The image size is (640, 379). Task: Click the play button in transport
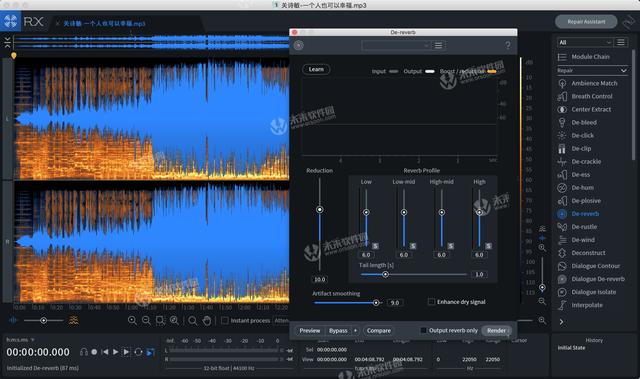[116, 352]
